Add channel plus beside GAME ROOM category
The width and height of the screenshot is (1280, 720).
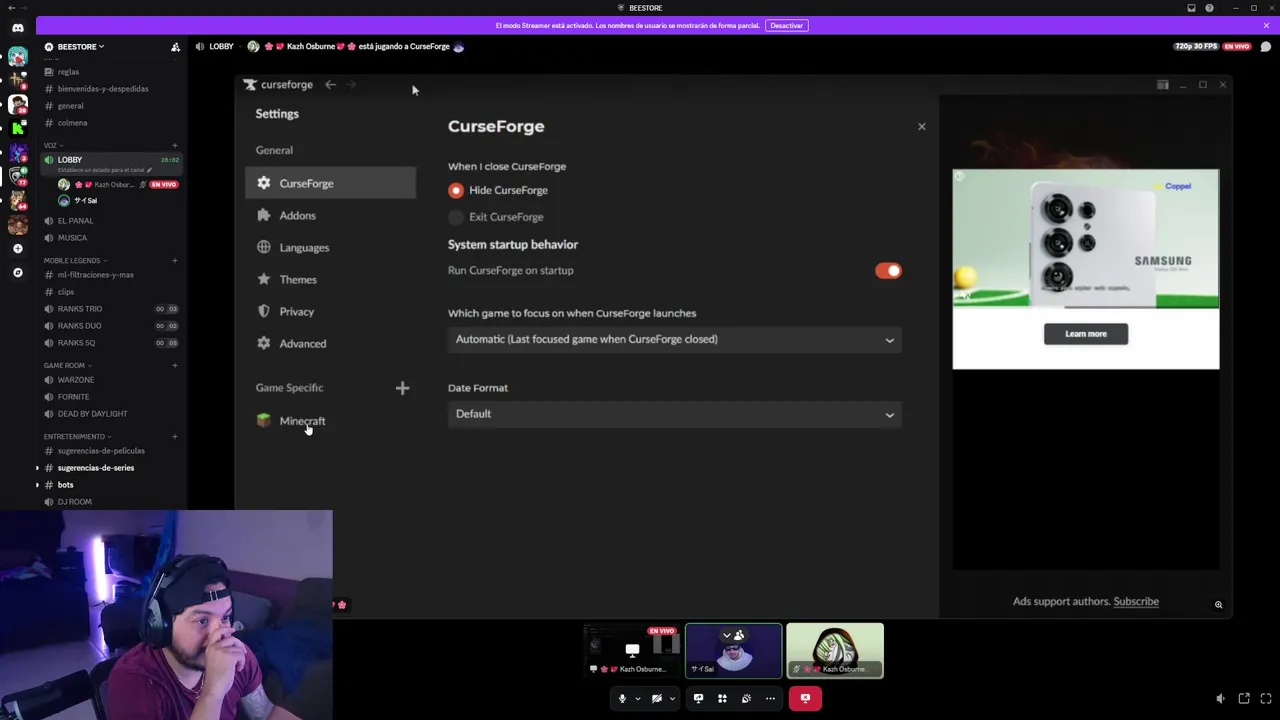(175, 366)
